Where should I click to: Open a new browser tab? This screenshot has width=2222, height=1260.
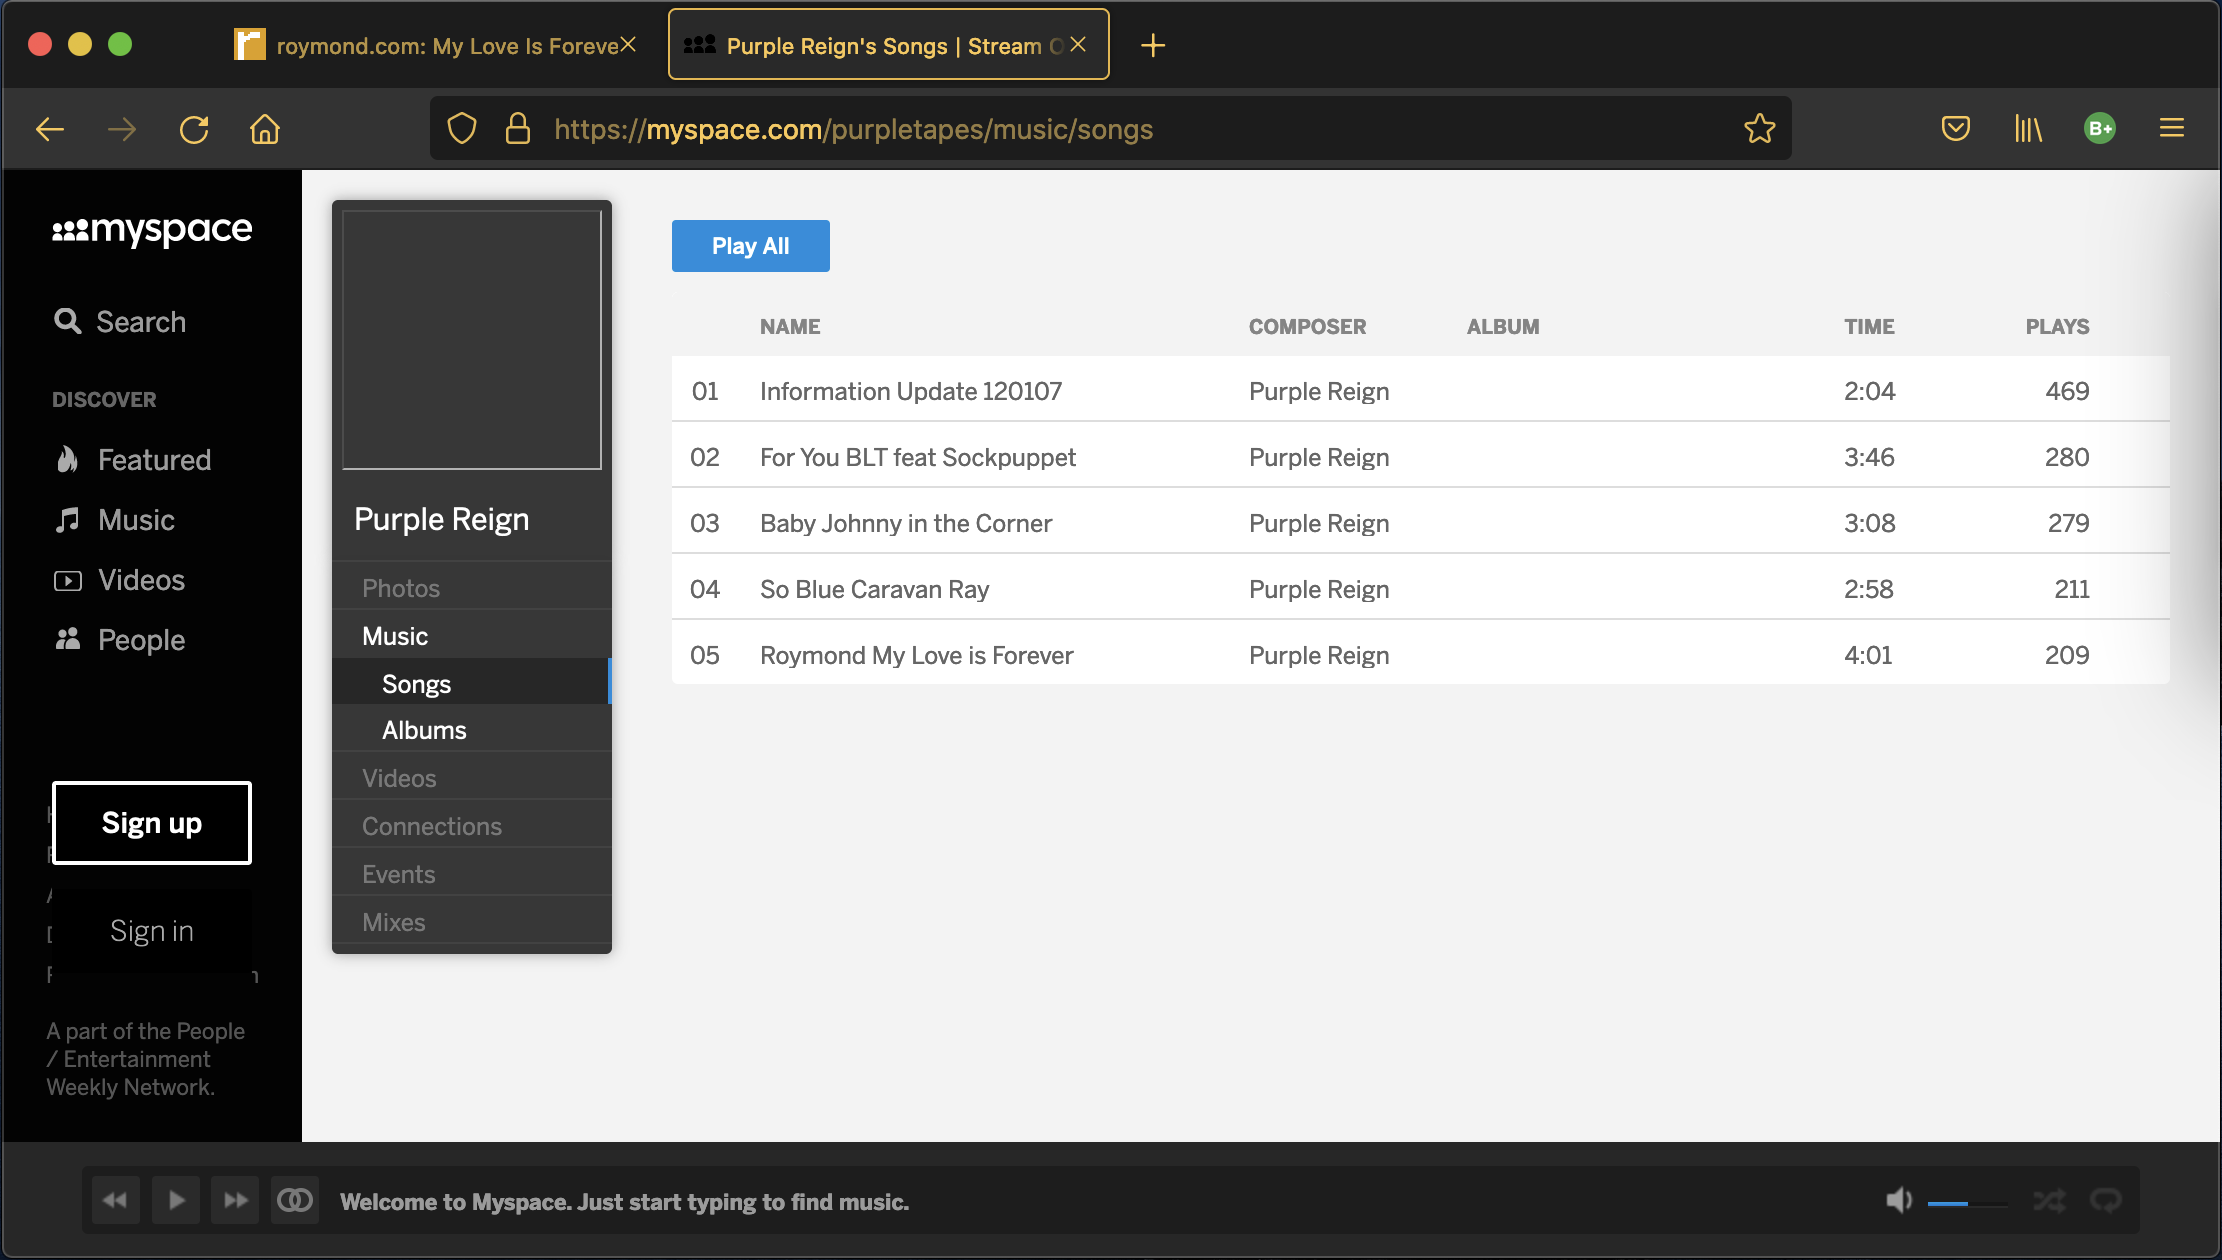tap(1153, 45)
